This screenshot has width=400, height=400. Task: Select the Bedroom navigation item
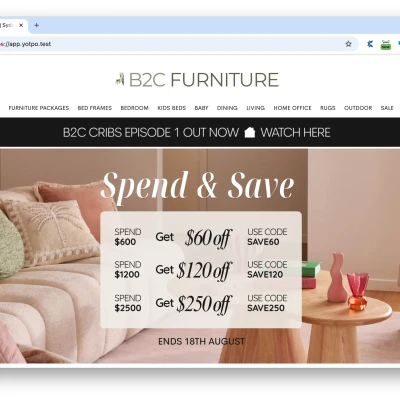(135, 108)
